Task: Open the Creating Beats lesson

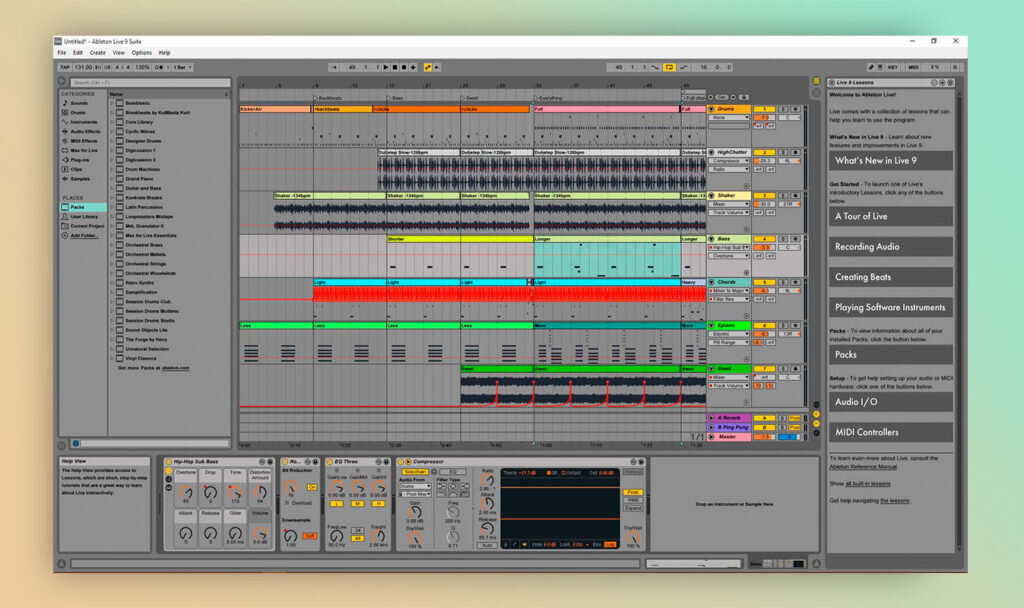Action: tap(891, 277)
